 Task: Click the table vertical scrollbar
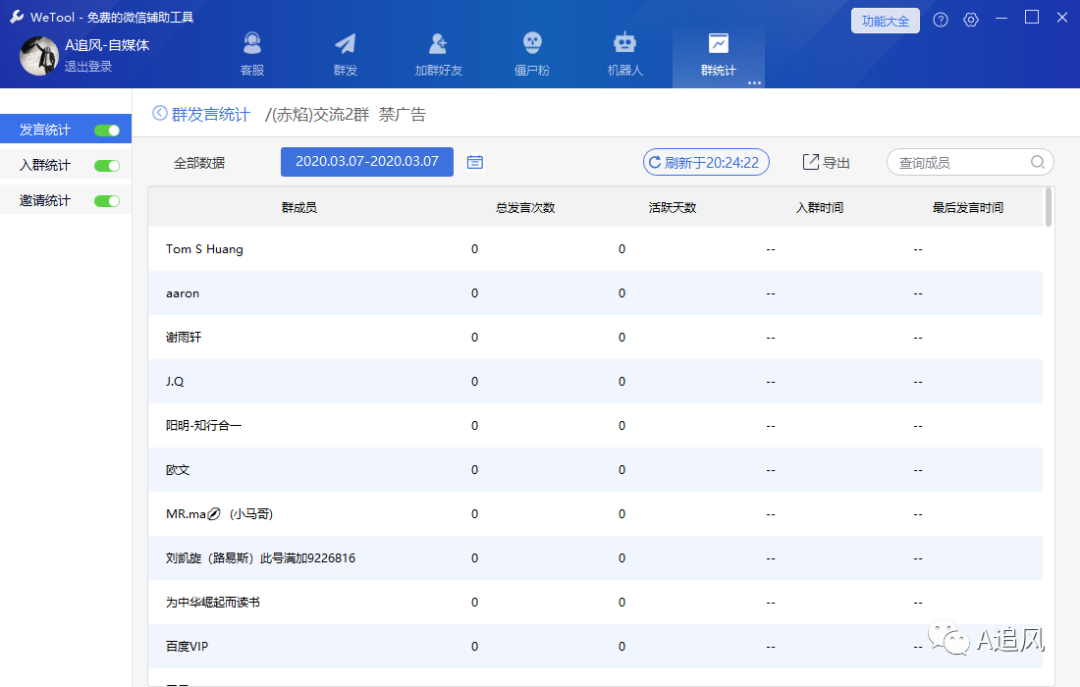(x=1048, y=207)
